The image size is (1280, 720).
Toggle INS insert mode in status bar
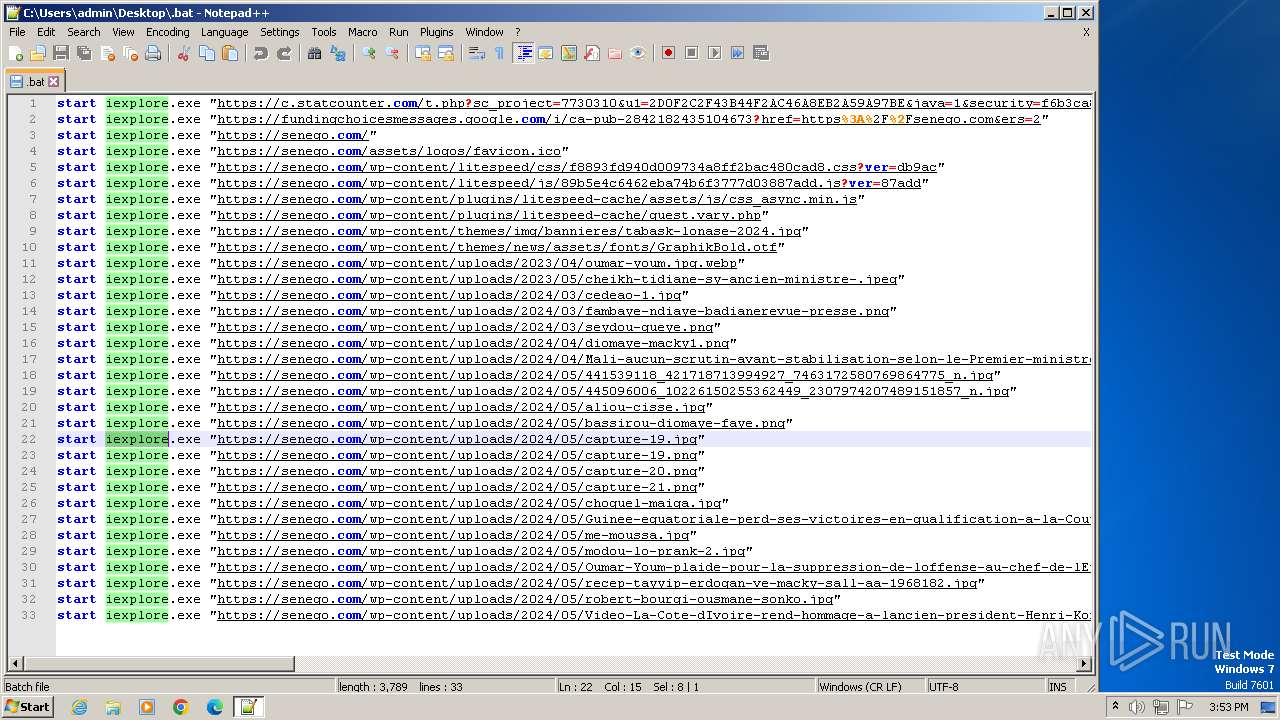coord(1057,686)
